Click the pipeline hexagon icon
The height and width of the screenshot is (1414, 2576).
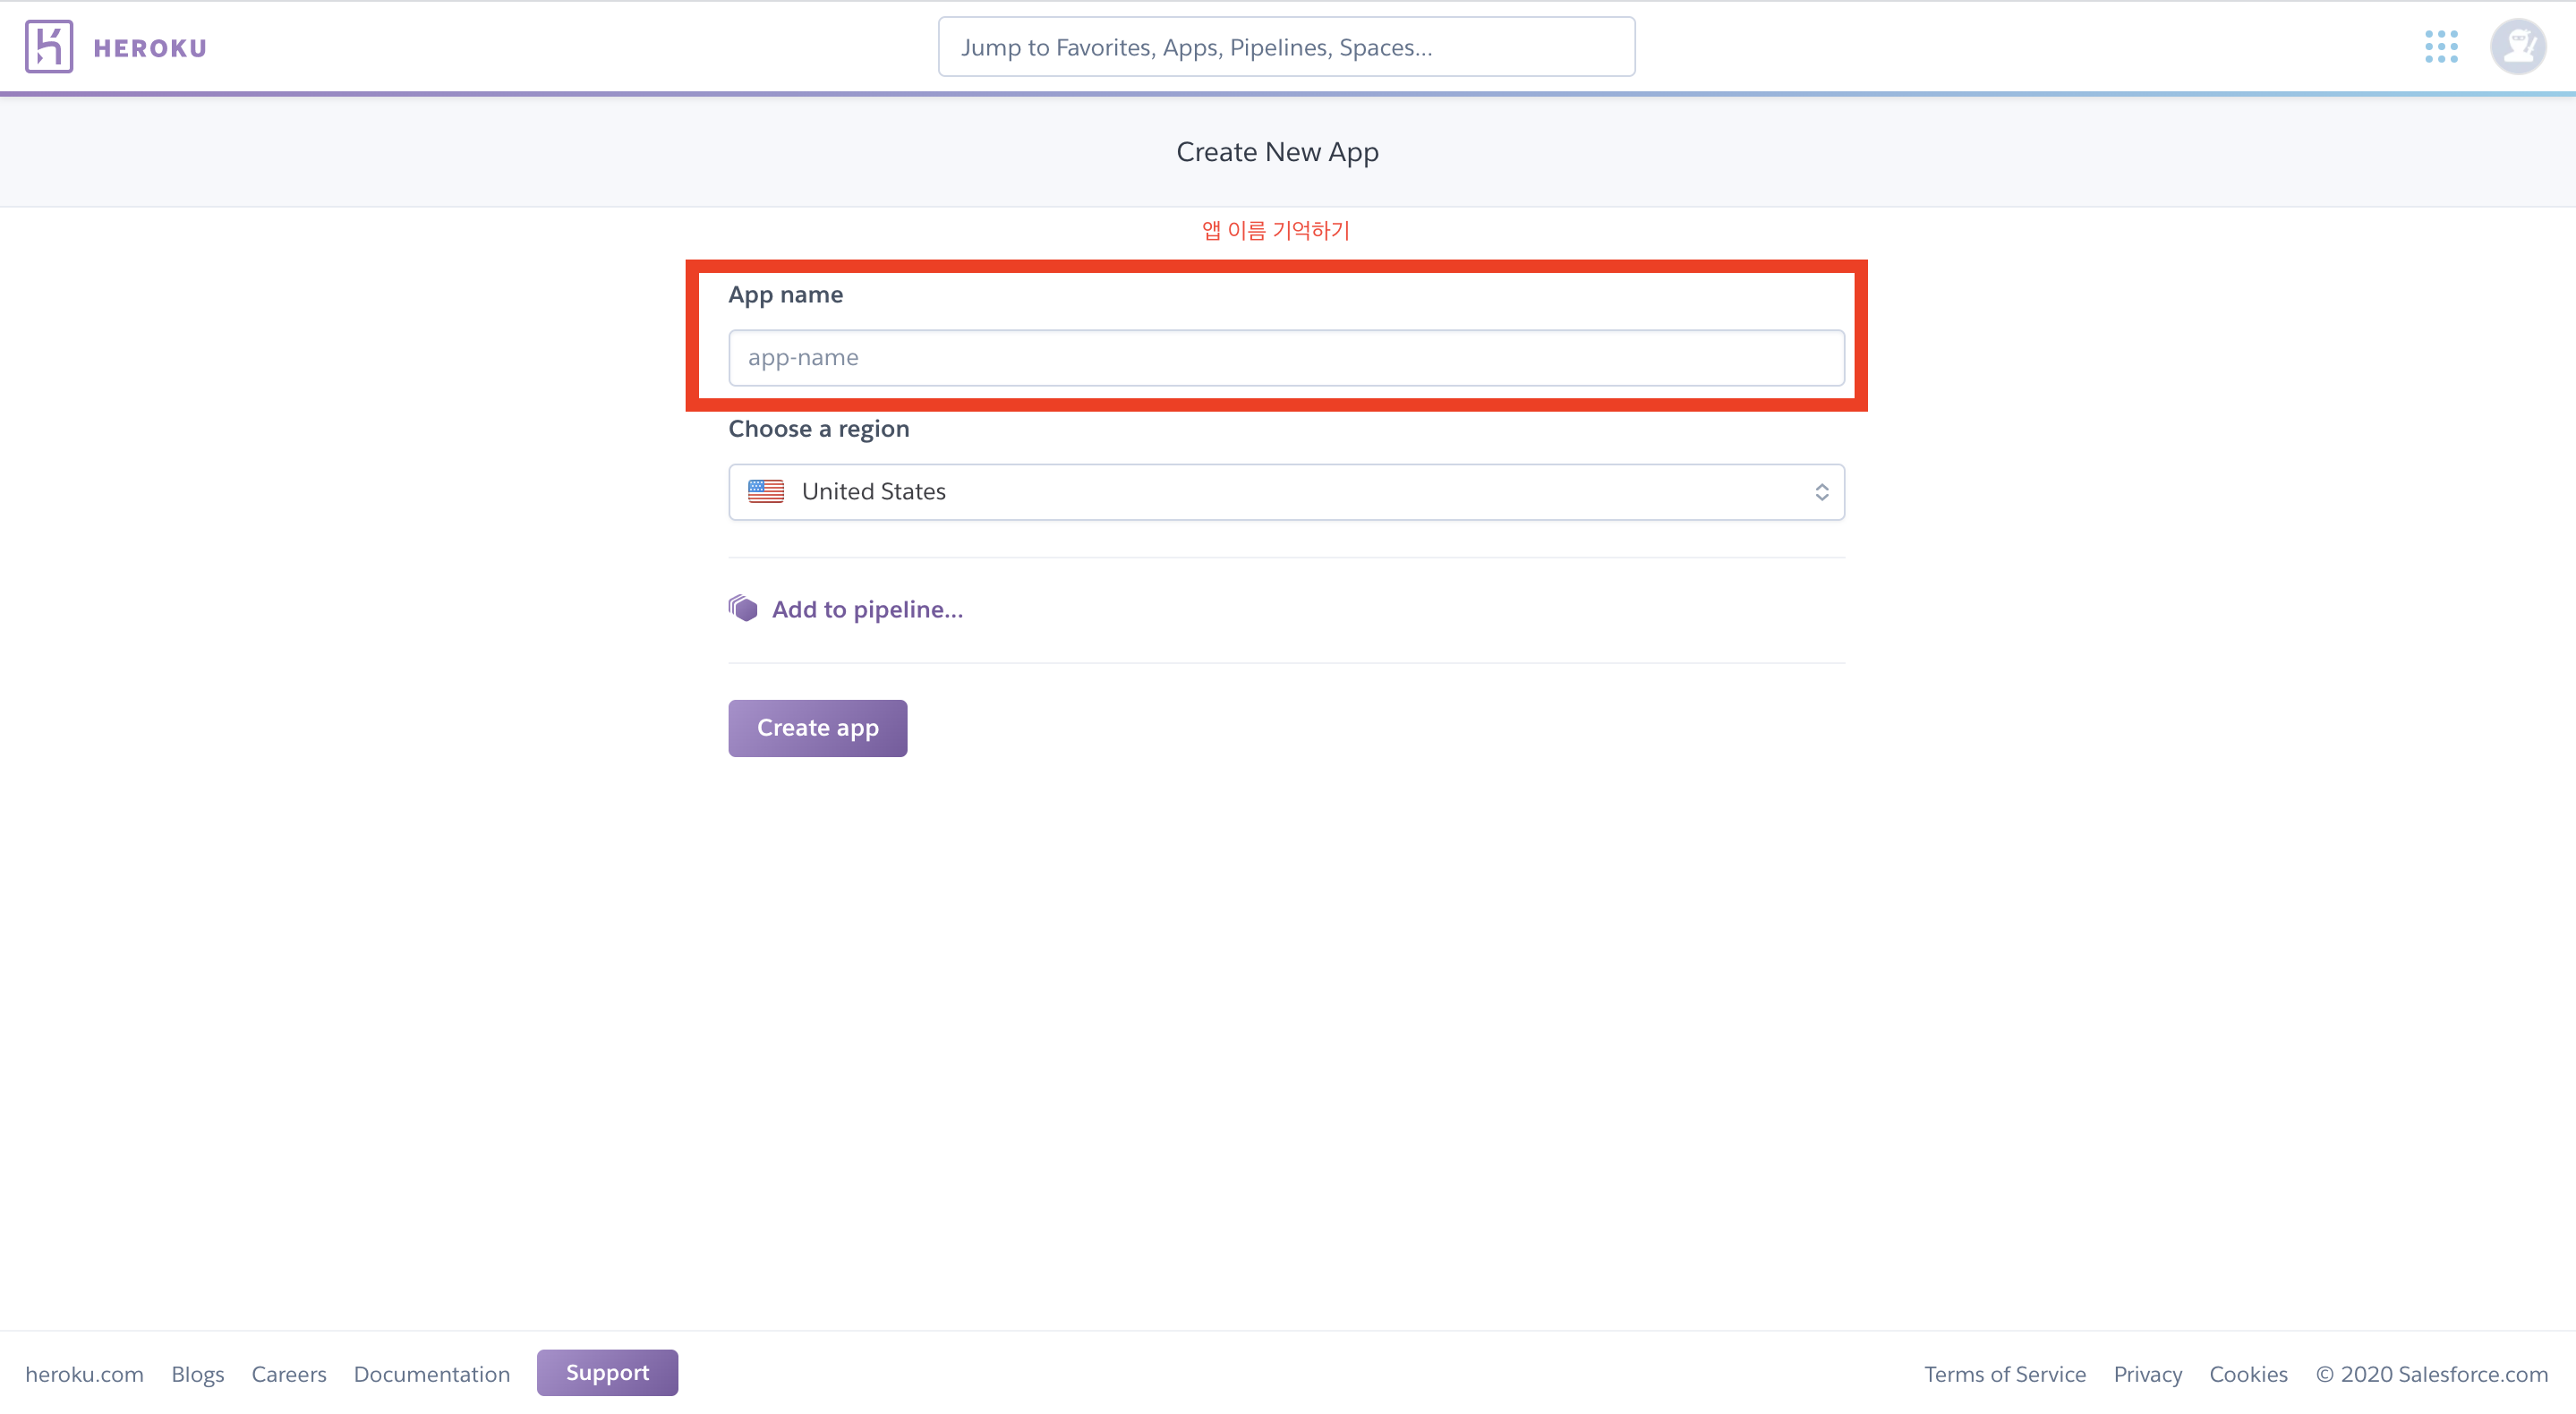[743, 608]
